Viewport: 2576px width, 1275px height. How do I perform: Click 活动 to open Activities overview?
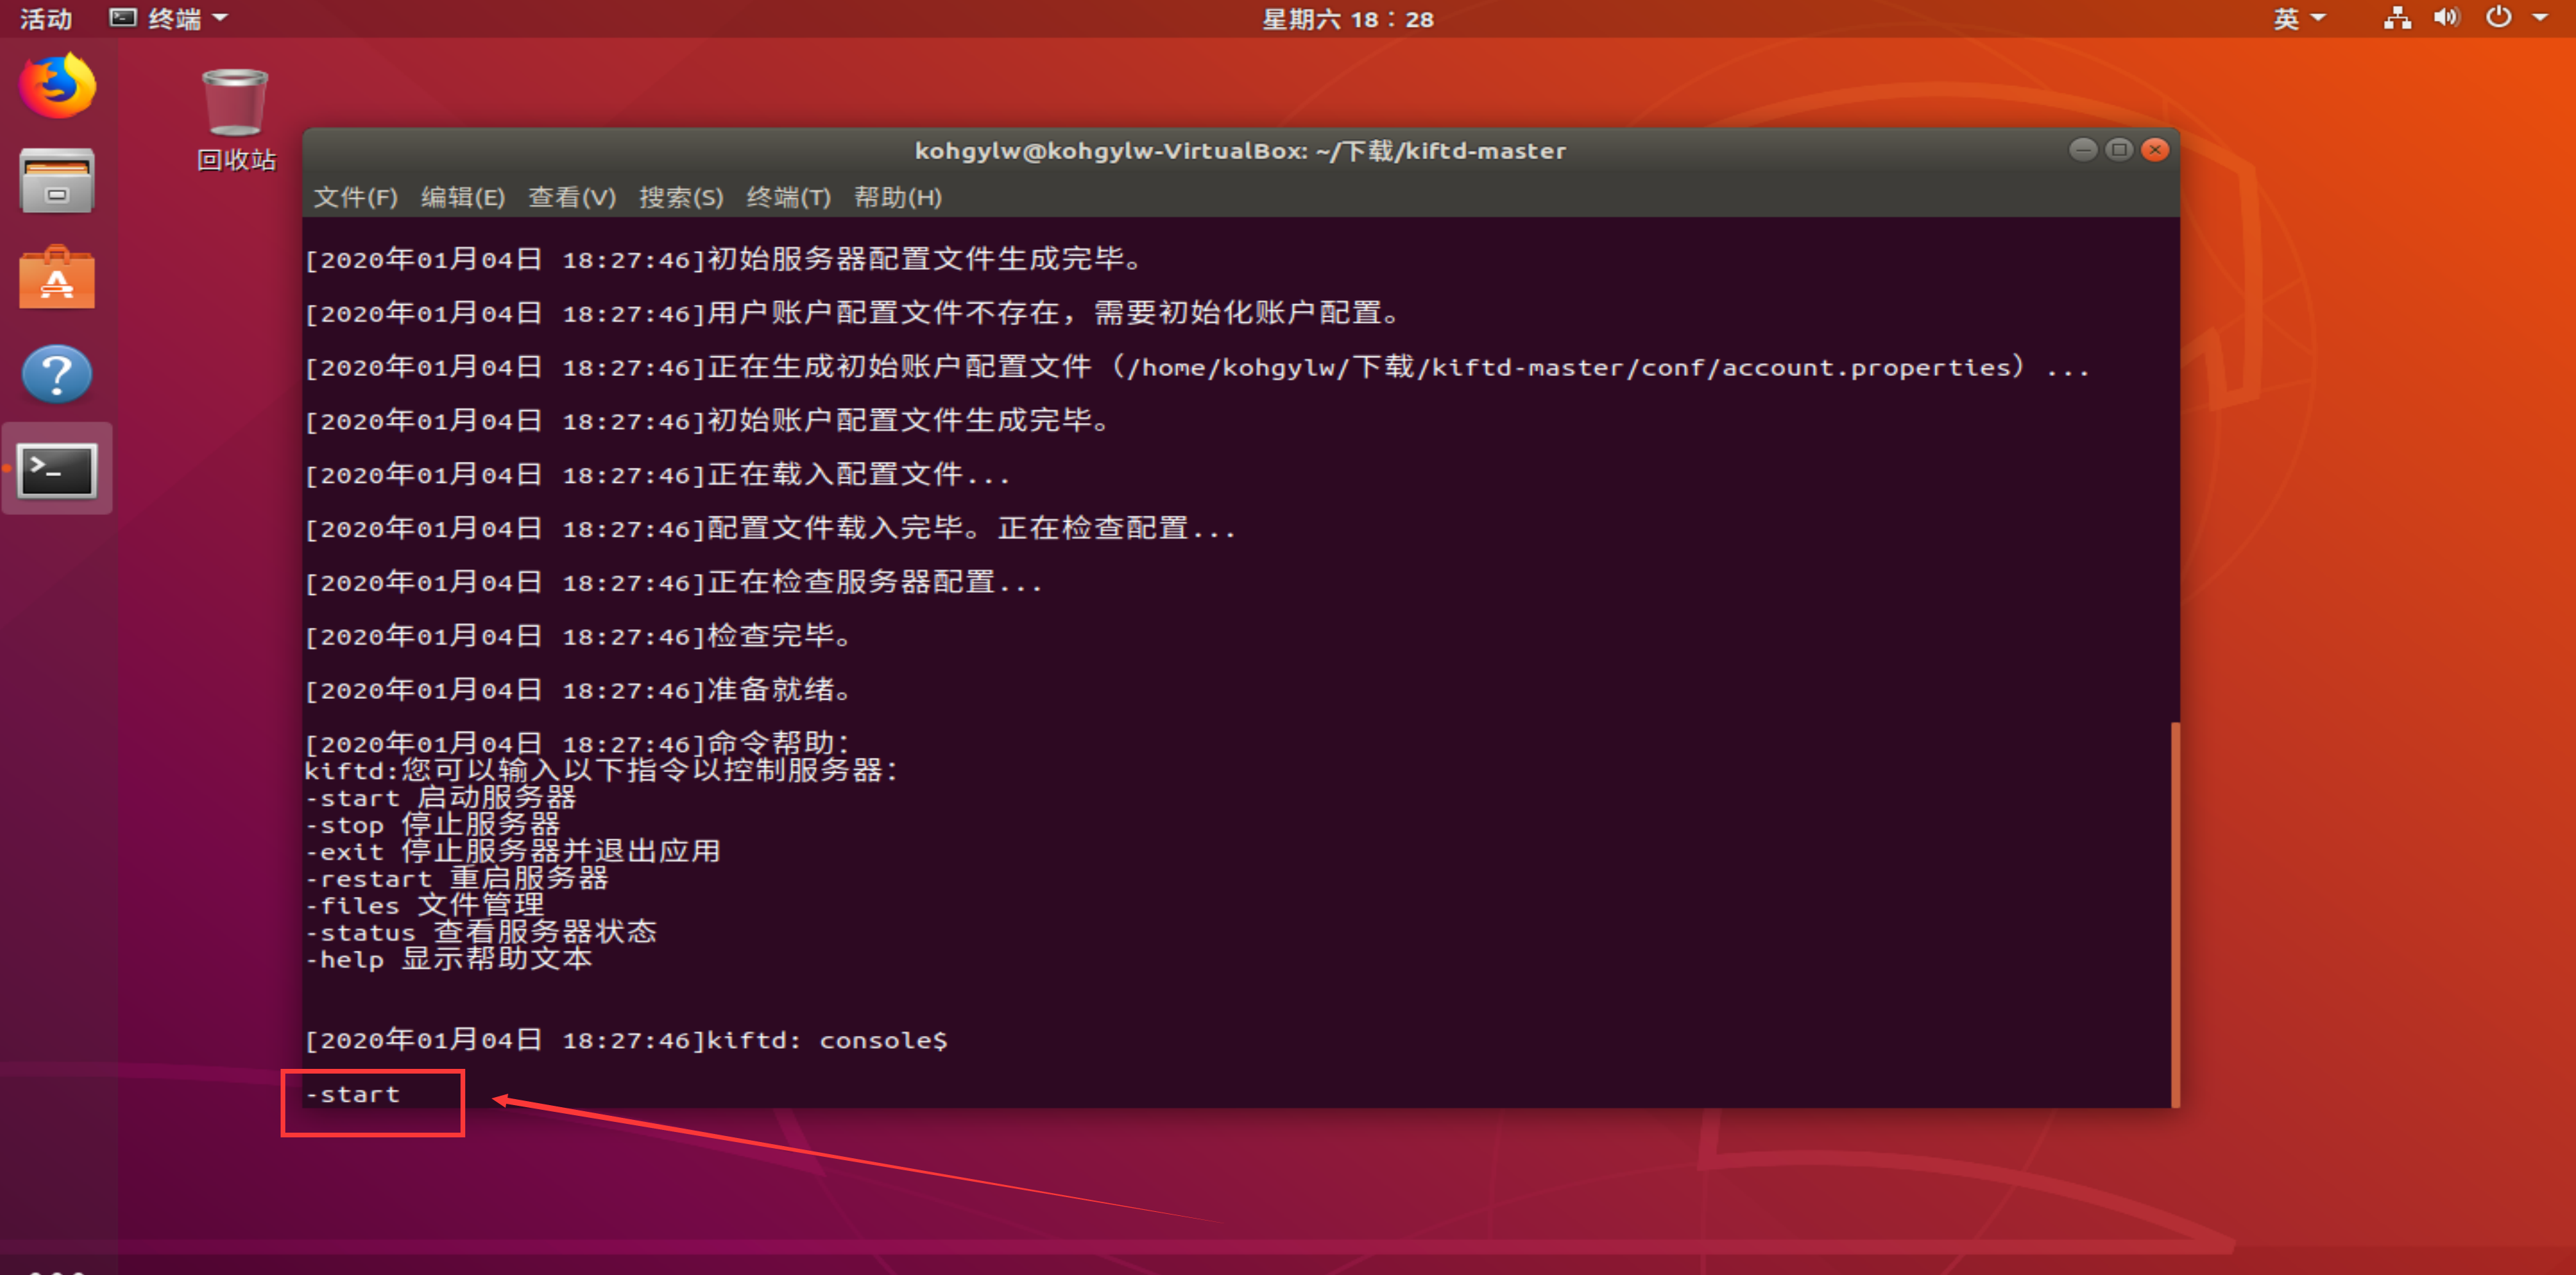(x=46, y=17)
